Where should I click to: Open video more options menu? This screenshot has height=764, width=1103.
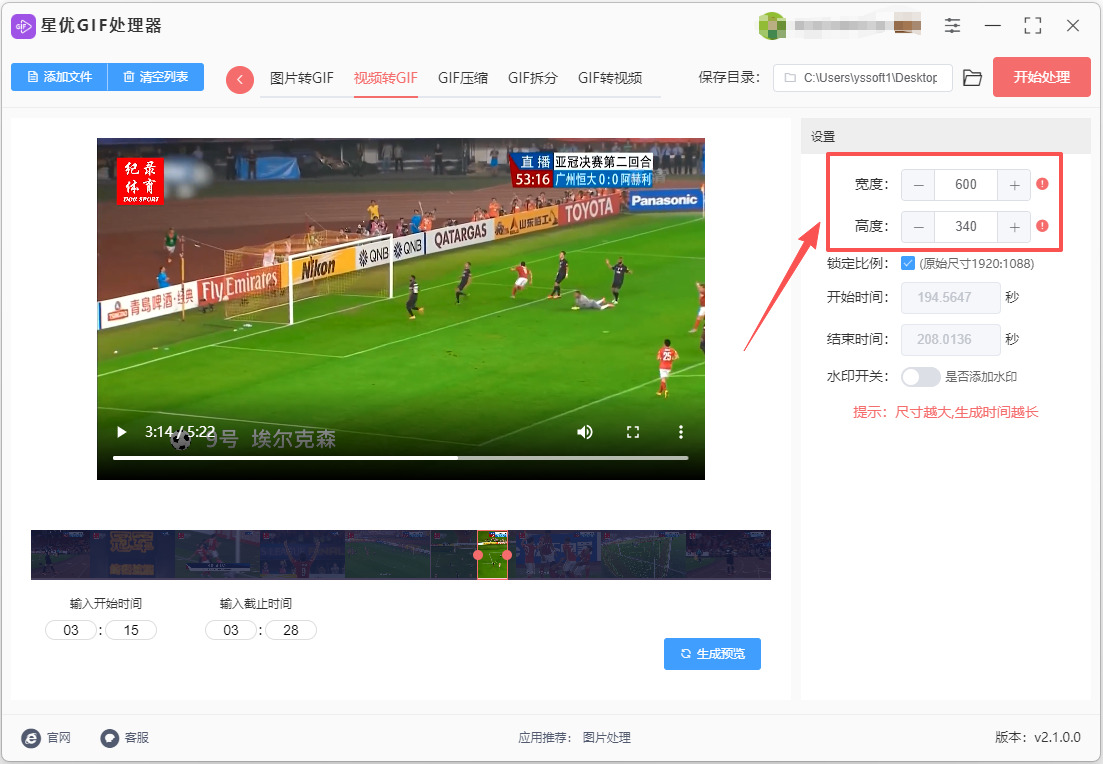click(x=680, y=432)
